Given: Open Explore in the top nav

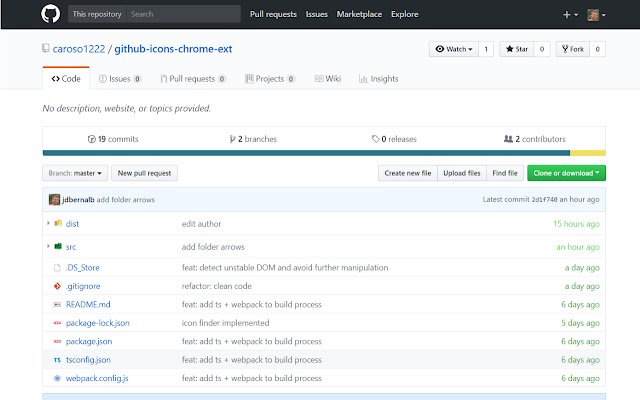Looking at the screenshot, I should (404, 14).
